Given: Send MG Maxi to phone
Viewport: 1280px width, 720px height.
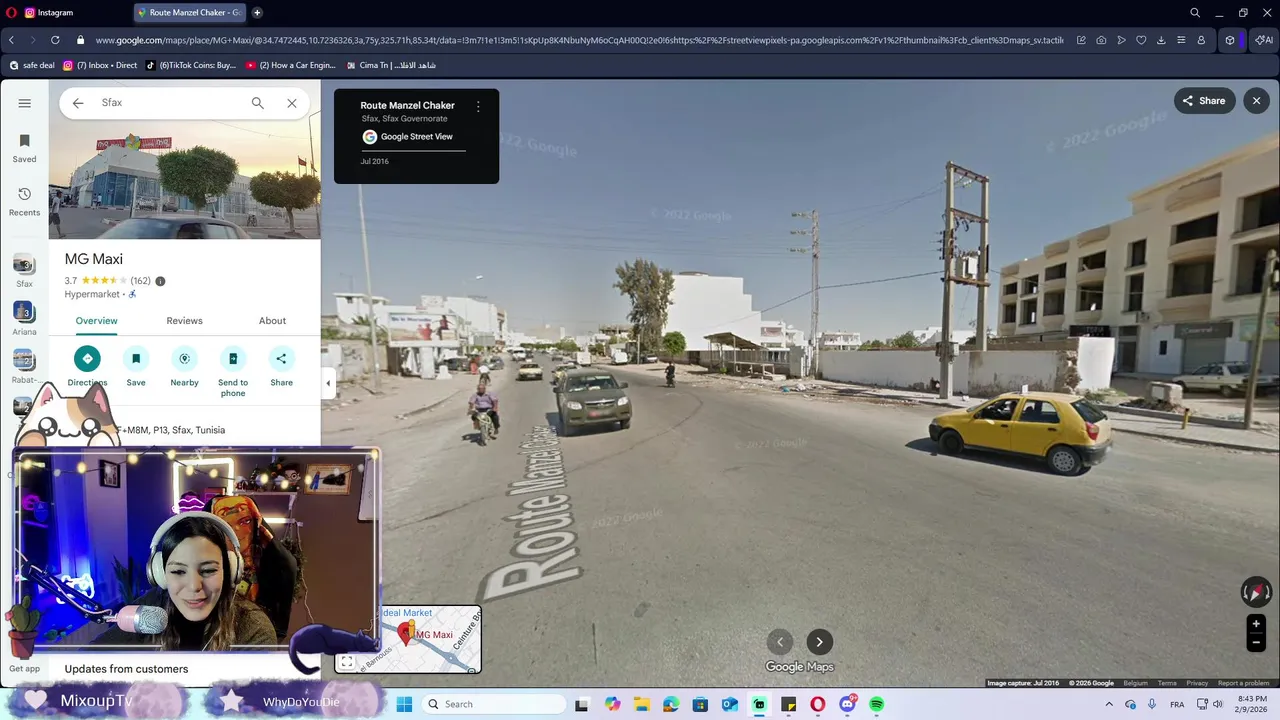Looking at the screenshot, I should pos(233,371).
